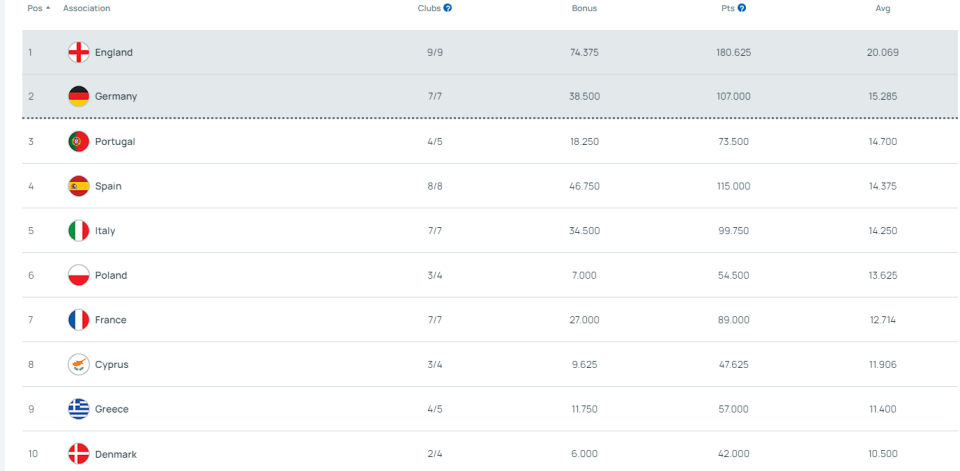
Task: Open the Pts column help tooltip icon
Action: [742, 8]
